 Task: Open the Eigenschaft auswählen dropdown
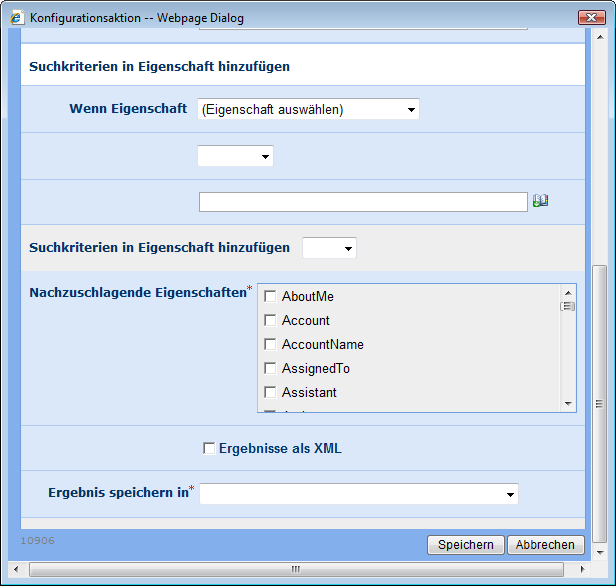point(308,109)
